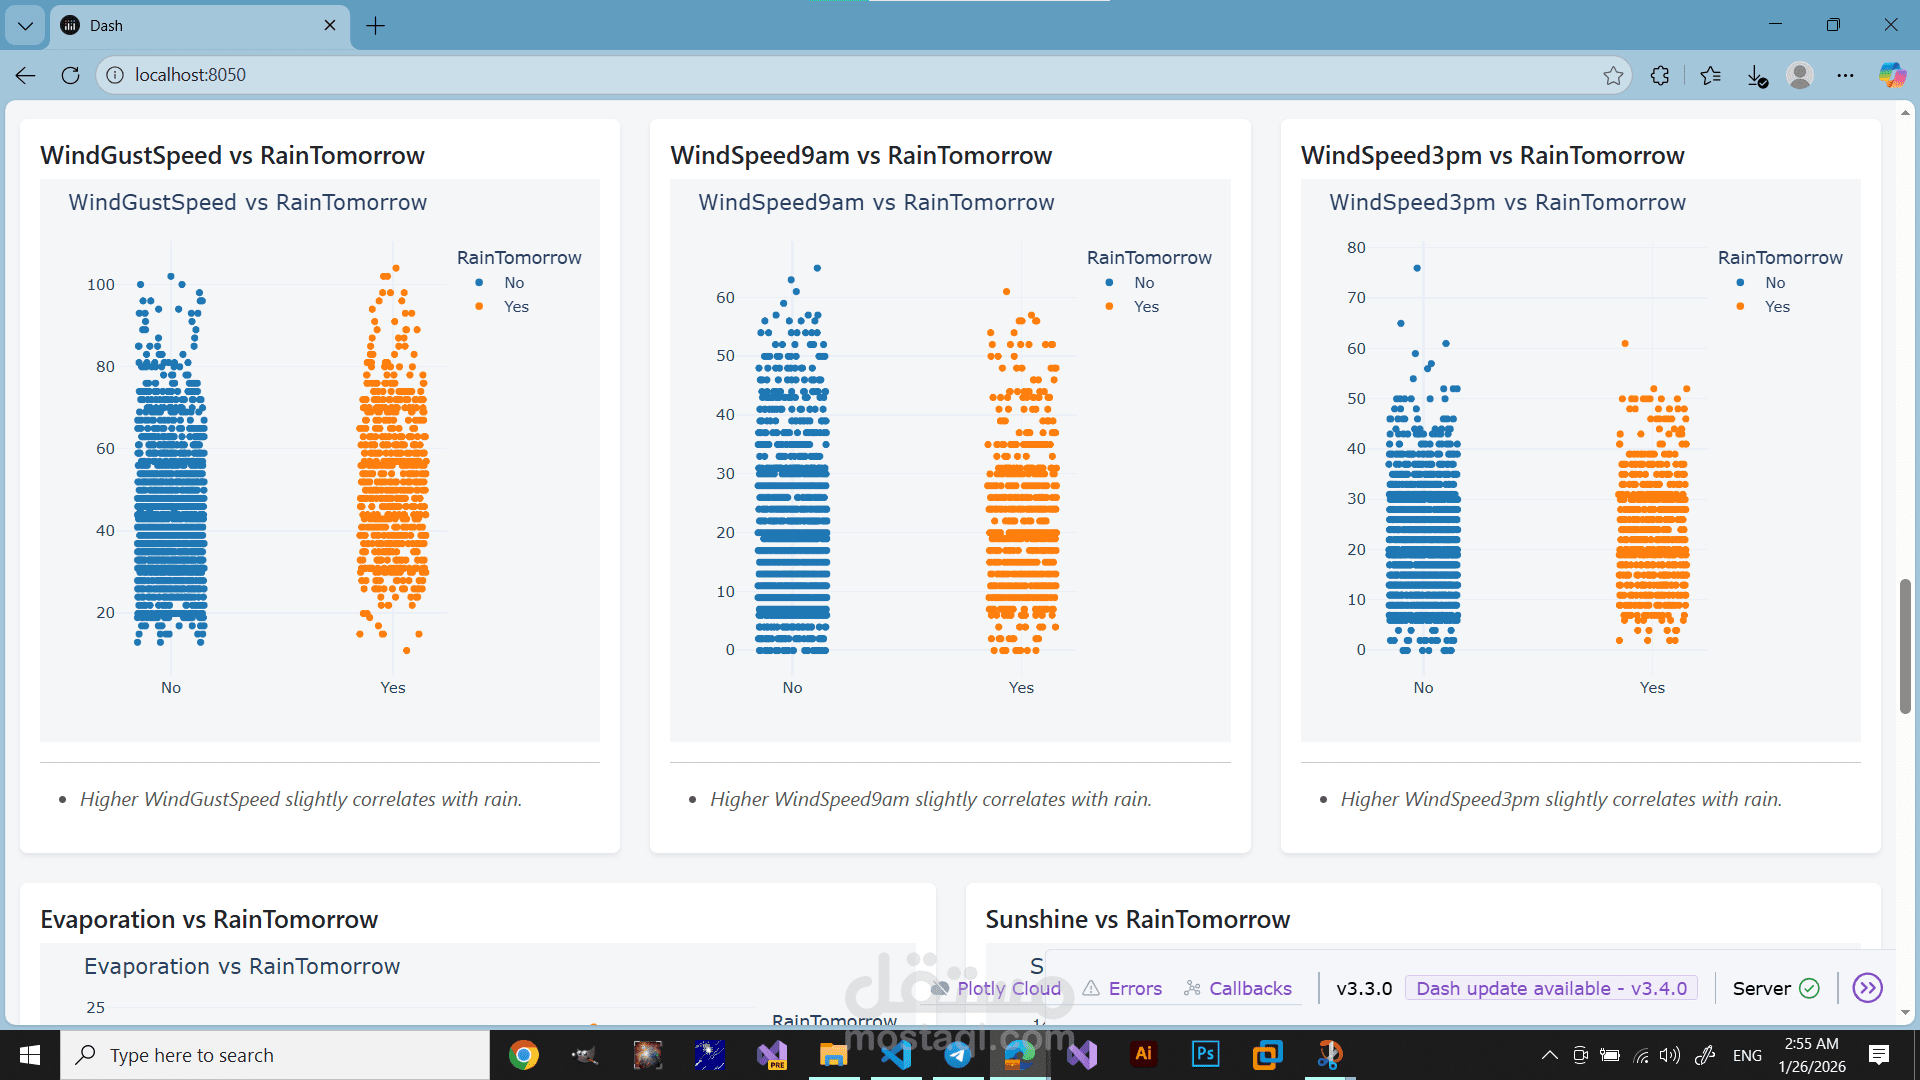Image resolution: width=1920 pixels, height=1080 pixels.
Task: Toggle 'No' legend in WindGustSpeed chart
Action: point(513,283)
